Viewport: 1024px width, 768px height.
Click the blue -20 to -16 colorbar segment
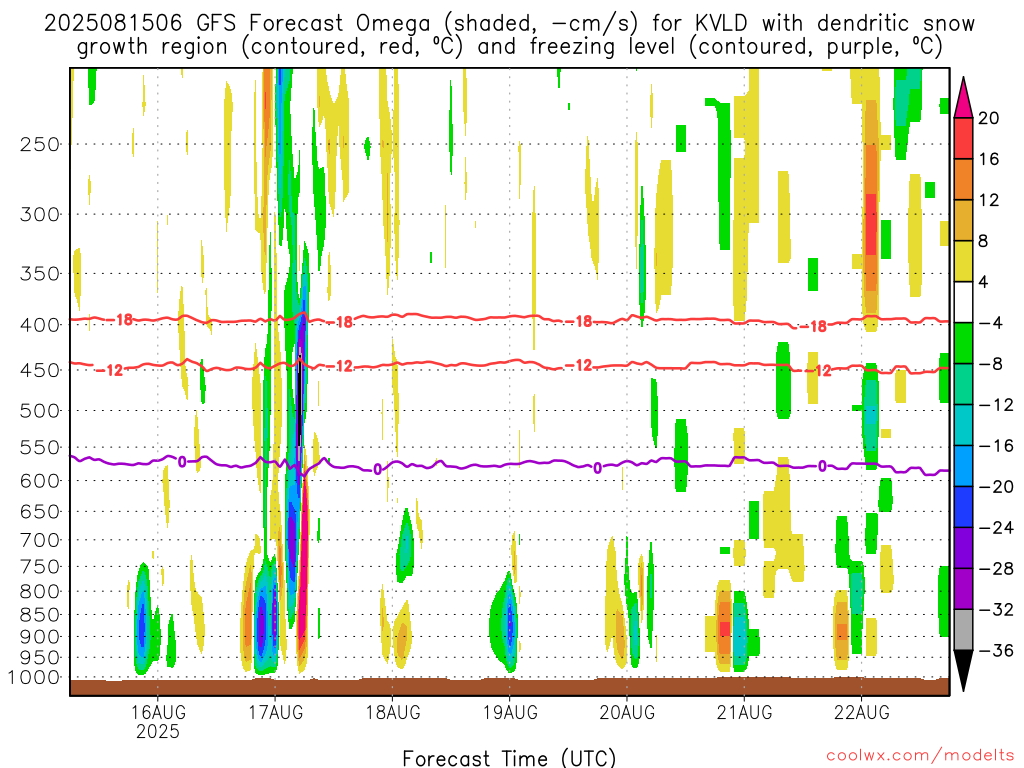point(963,466)
